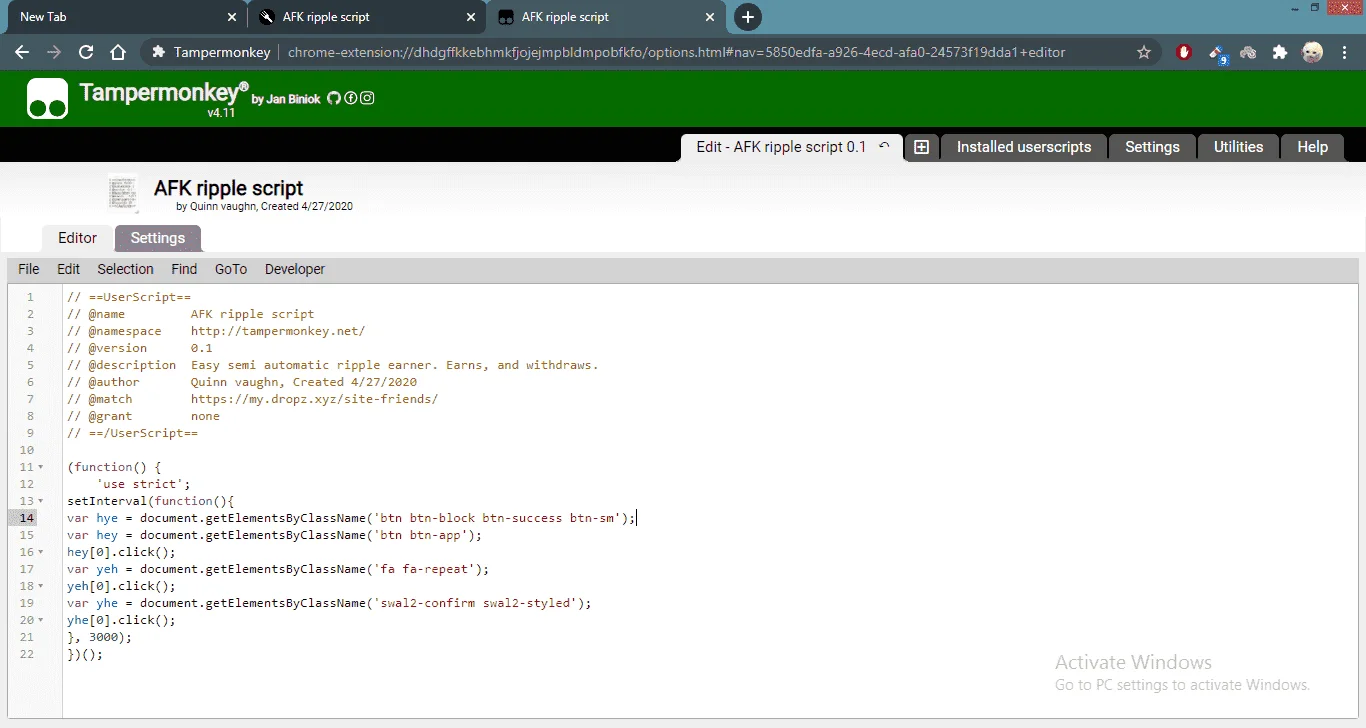1366x728 pixels.
Task: Click the 3000 interval value in code
Action: tap(104, 637)
